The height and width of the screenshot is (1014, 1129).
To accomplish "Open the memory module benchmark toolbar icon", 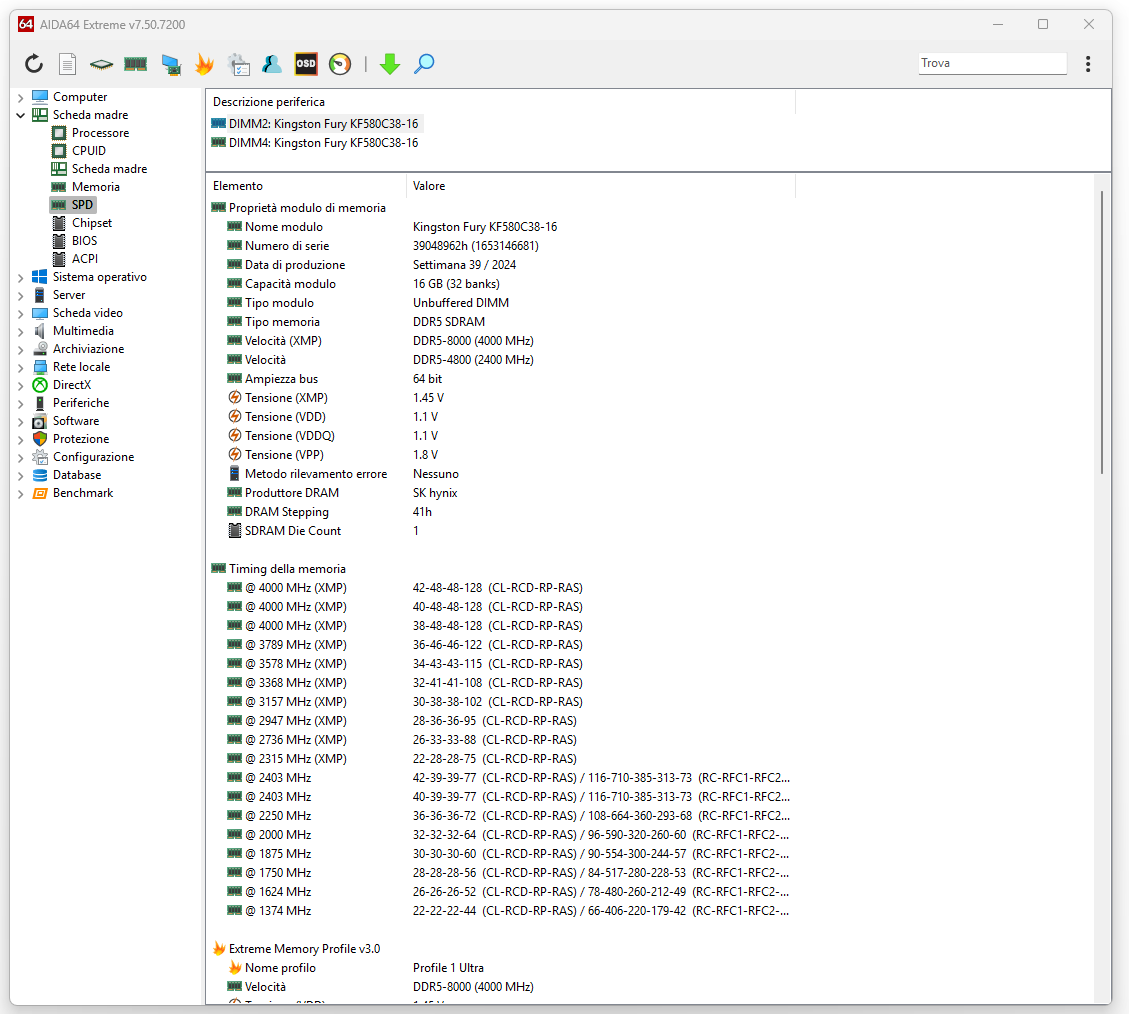I will [x=135, y=64].
